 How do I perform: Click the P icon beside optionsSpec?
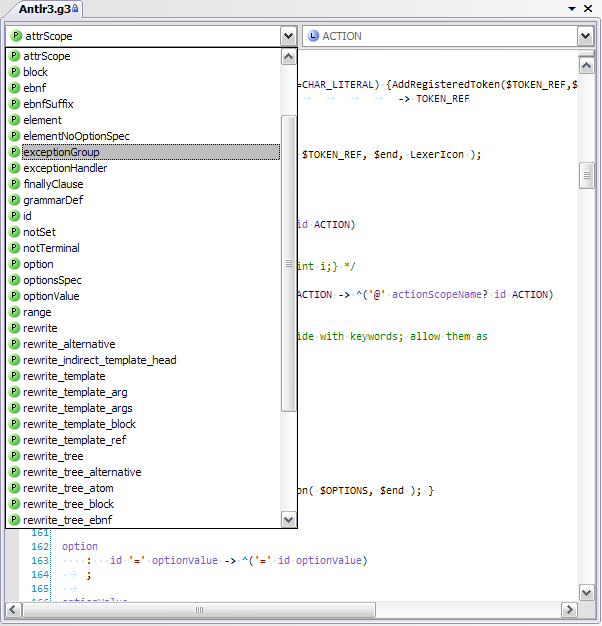tap(14, 279)
